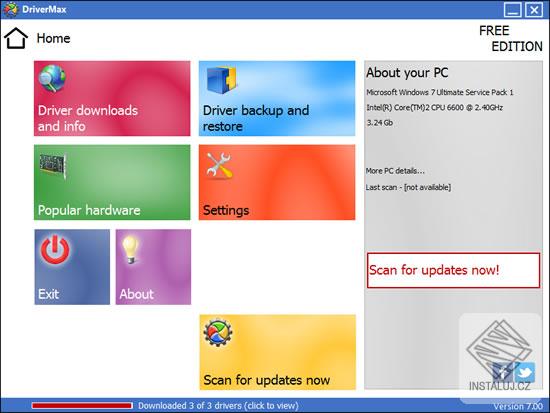
Task: Click yellow Scan for updates now tile
Action: [x=278, y=352]
